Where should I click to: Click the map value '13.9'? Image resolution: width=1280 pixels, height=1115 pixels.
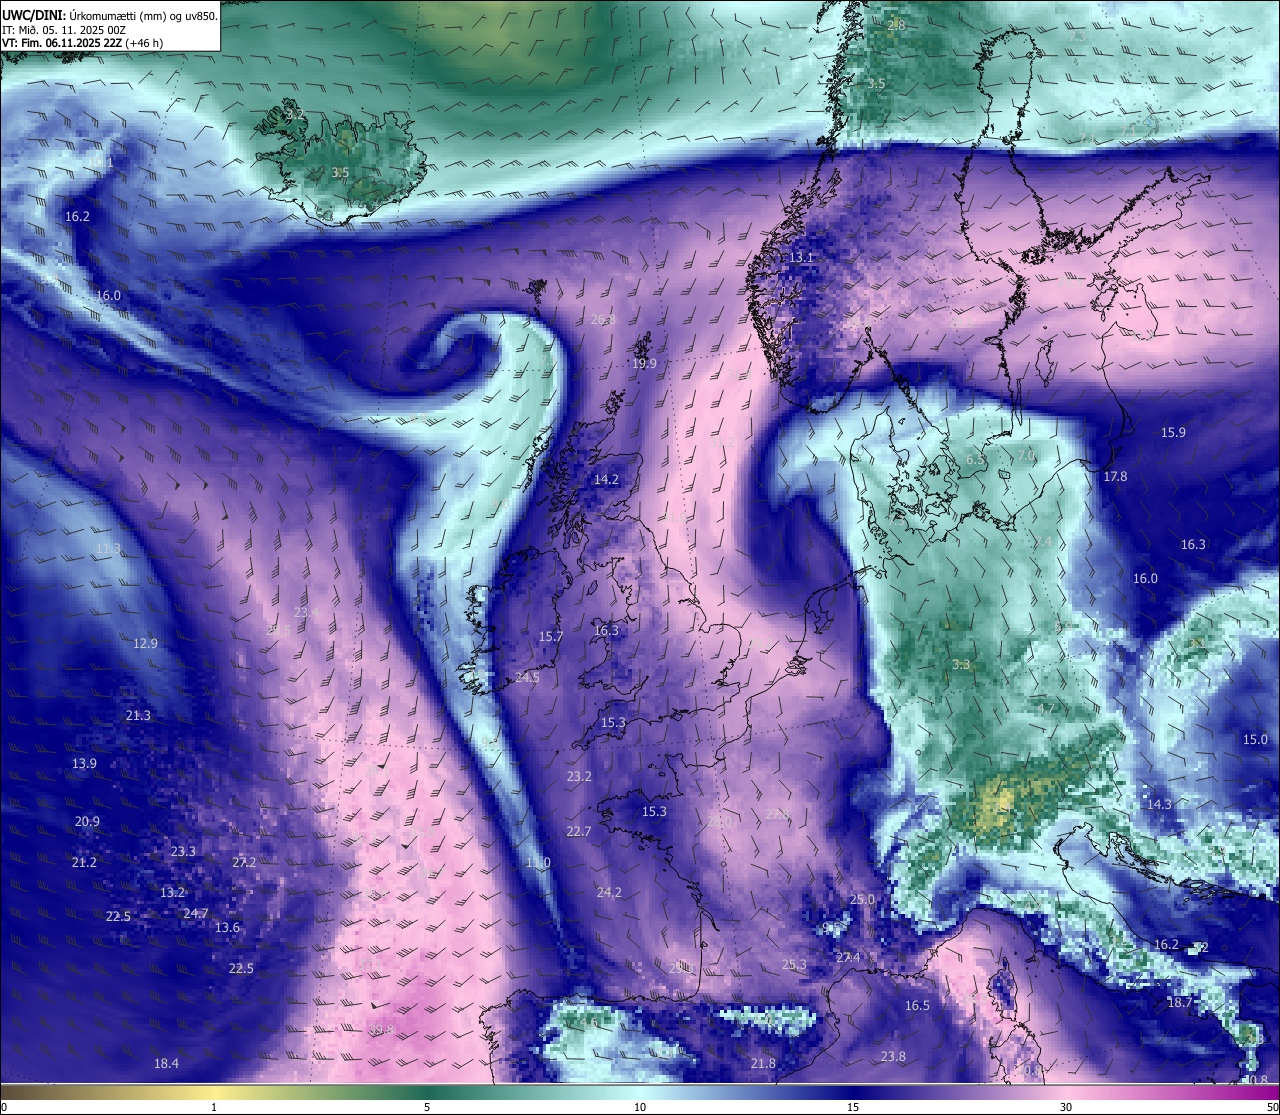[84, 764]
